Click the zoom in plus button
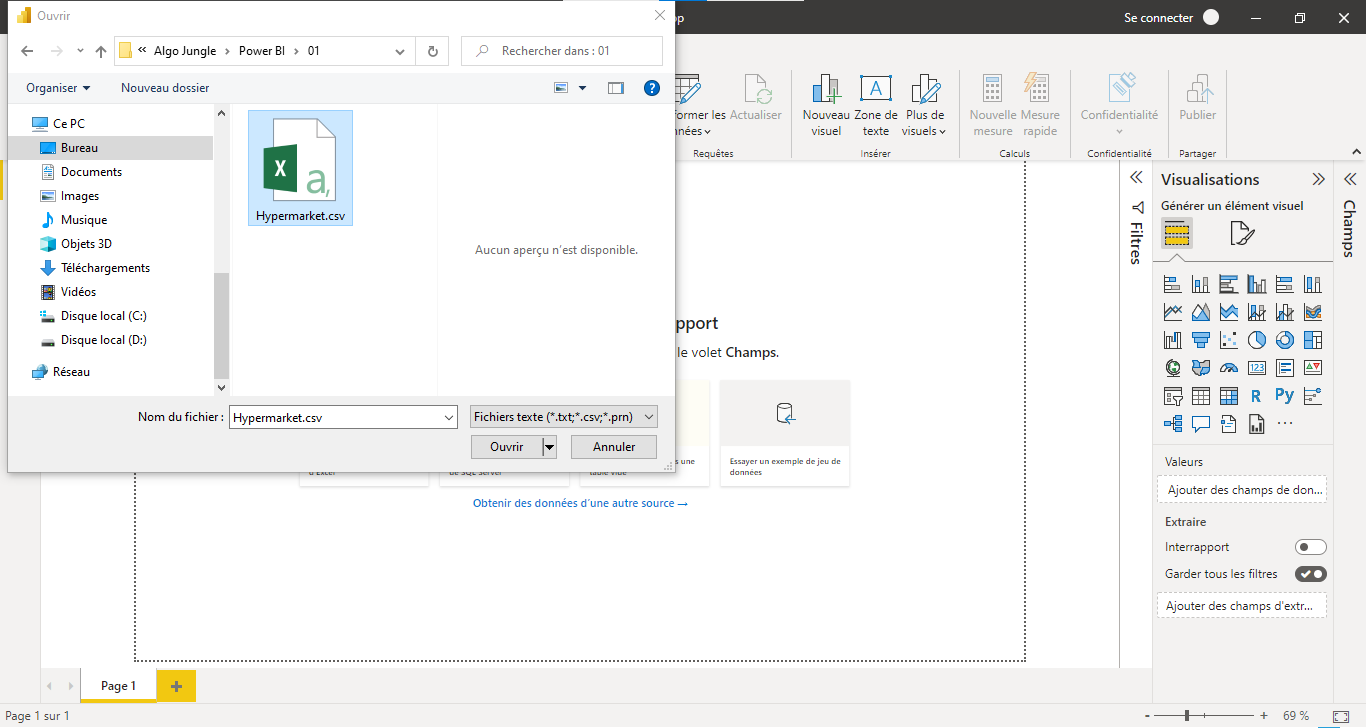 click(x=1264, y=716)
